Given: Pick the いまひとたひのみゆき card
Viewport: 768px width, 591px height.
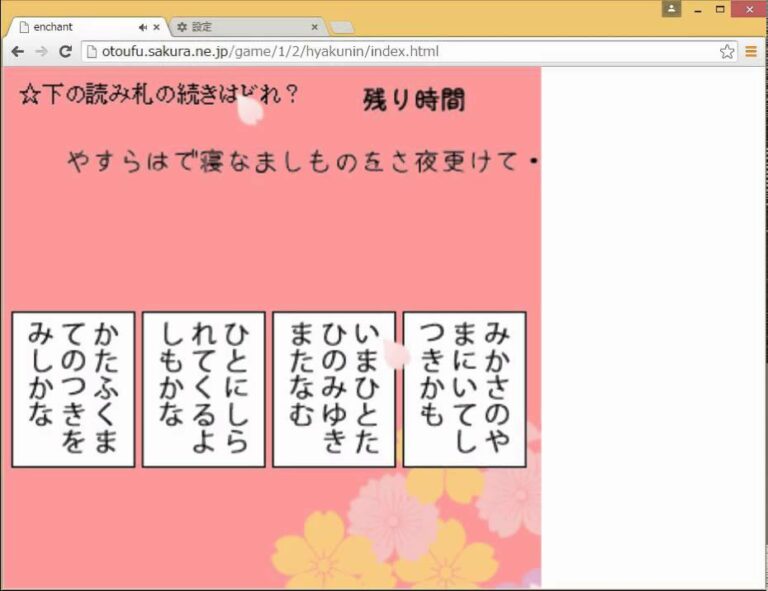Looking at the screenshot, I should click(333, 389).
